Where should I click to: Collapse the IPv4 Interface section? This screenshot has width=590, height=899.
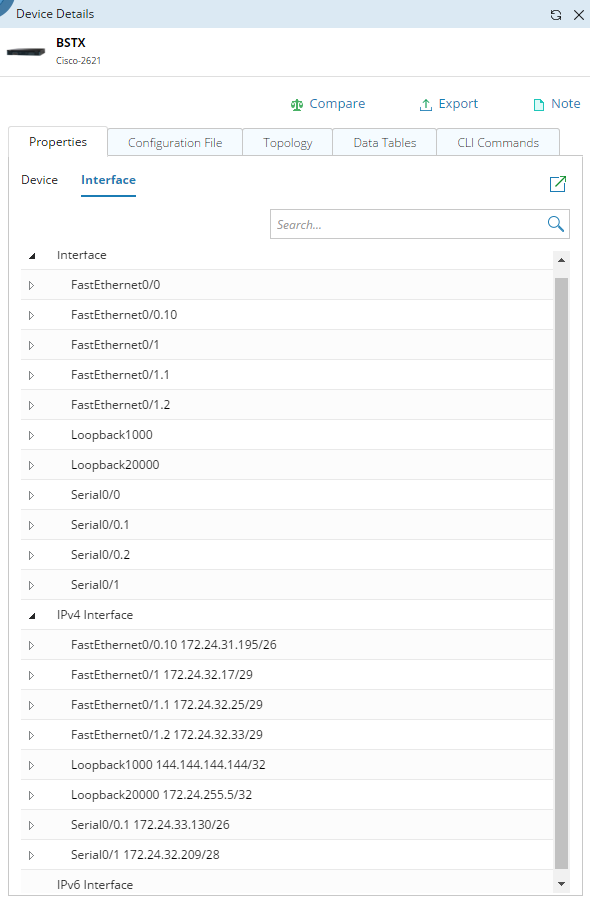(x=32, y=615)
